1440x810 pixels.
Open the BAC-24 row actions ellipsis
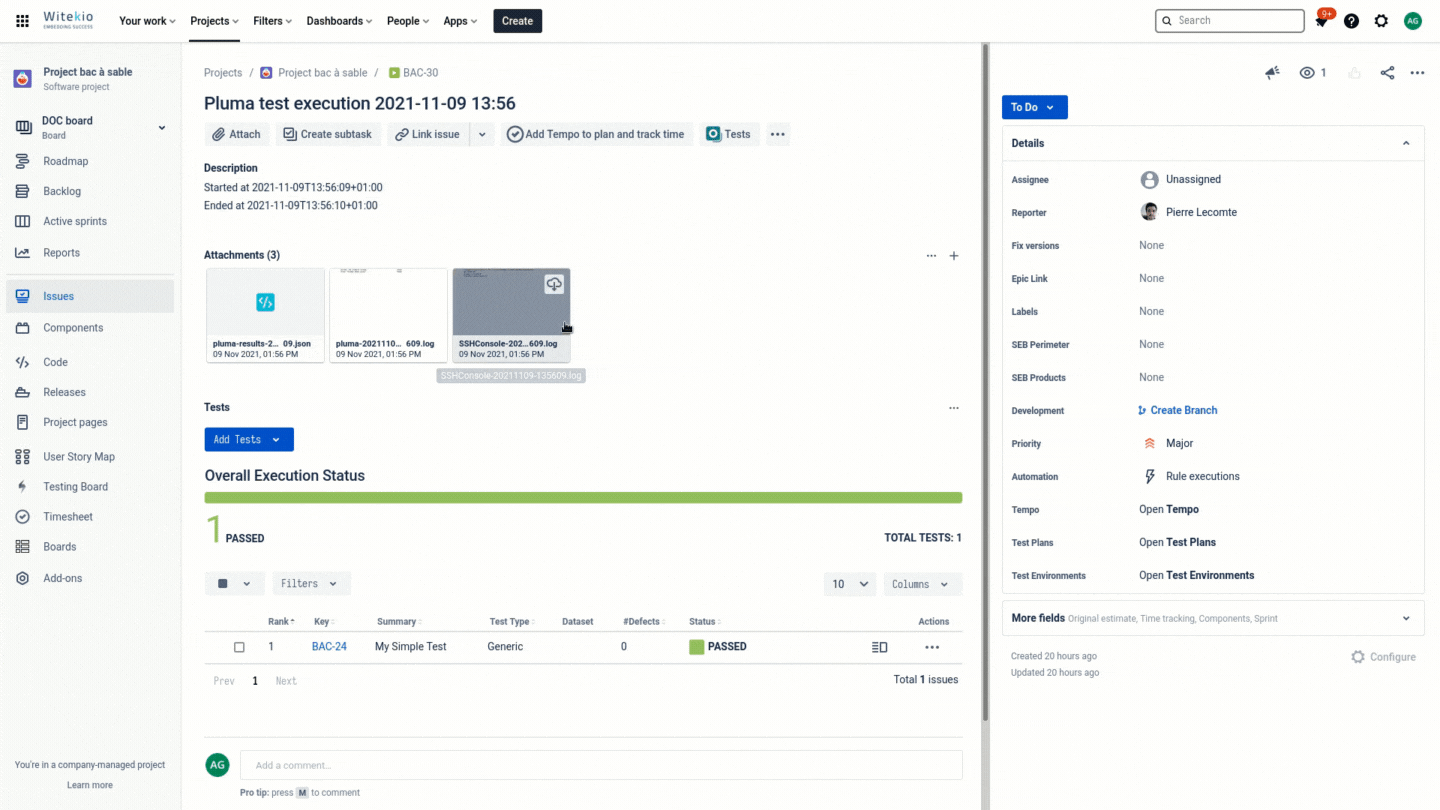[x=932, y=647]
